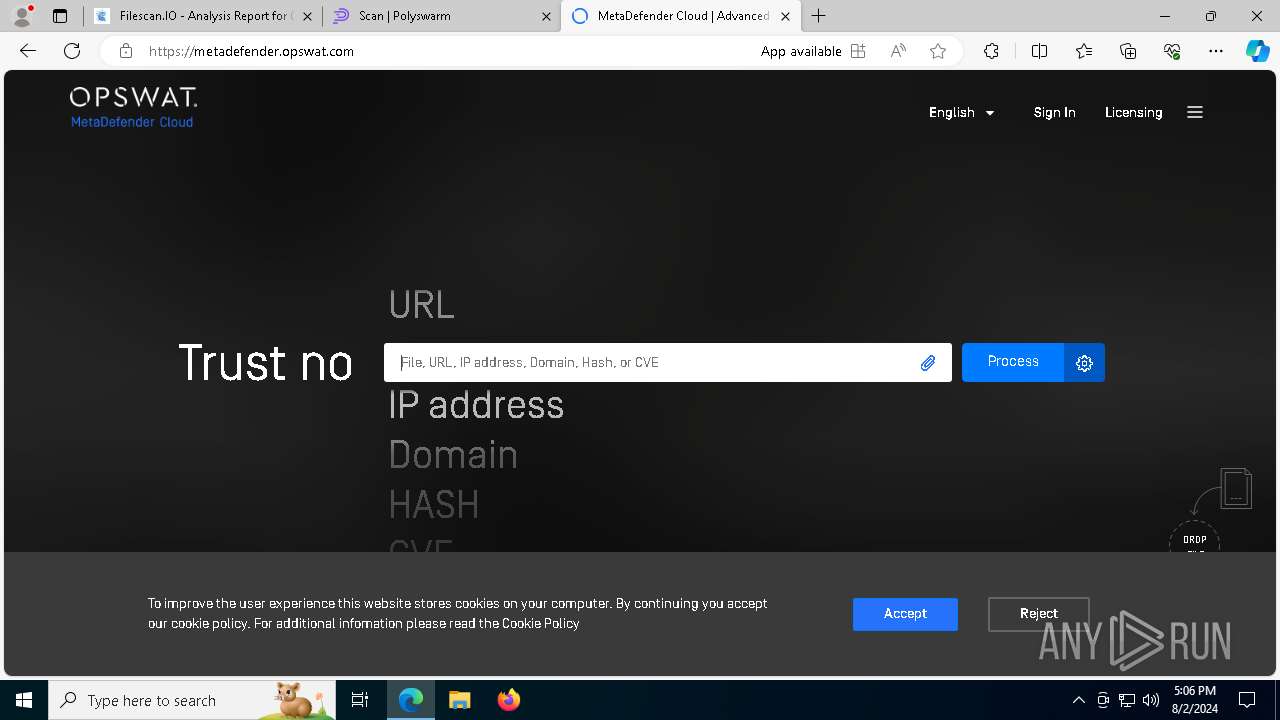Viewport: 1280px width, 720px height.
Task: Click the OPSWAT MetaDefender Cloud logo
Action: [133, 108]
